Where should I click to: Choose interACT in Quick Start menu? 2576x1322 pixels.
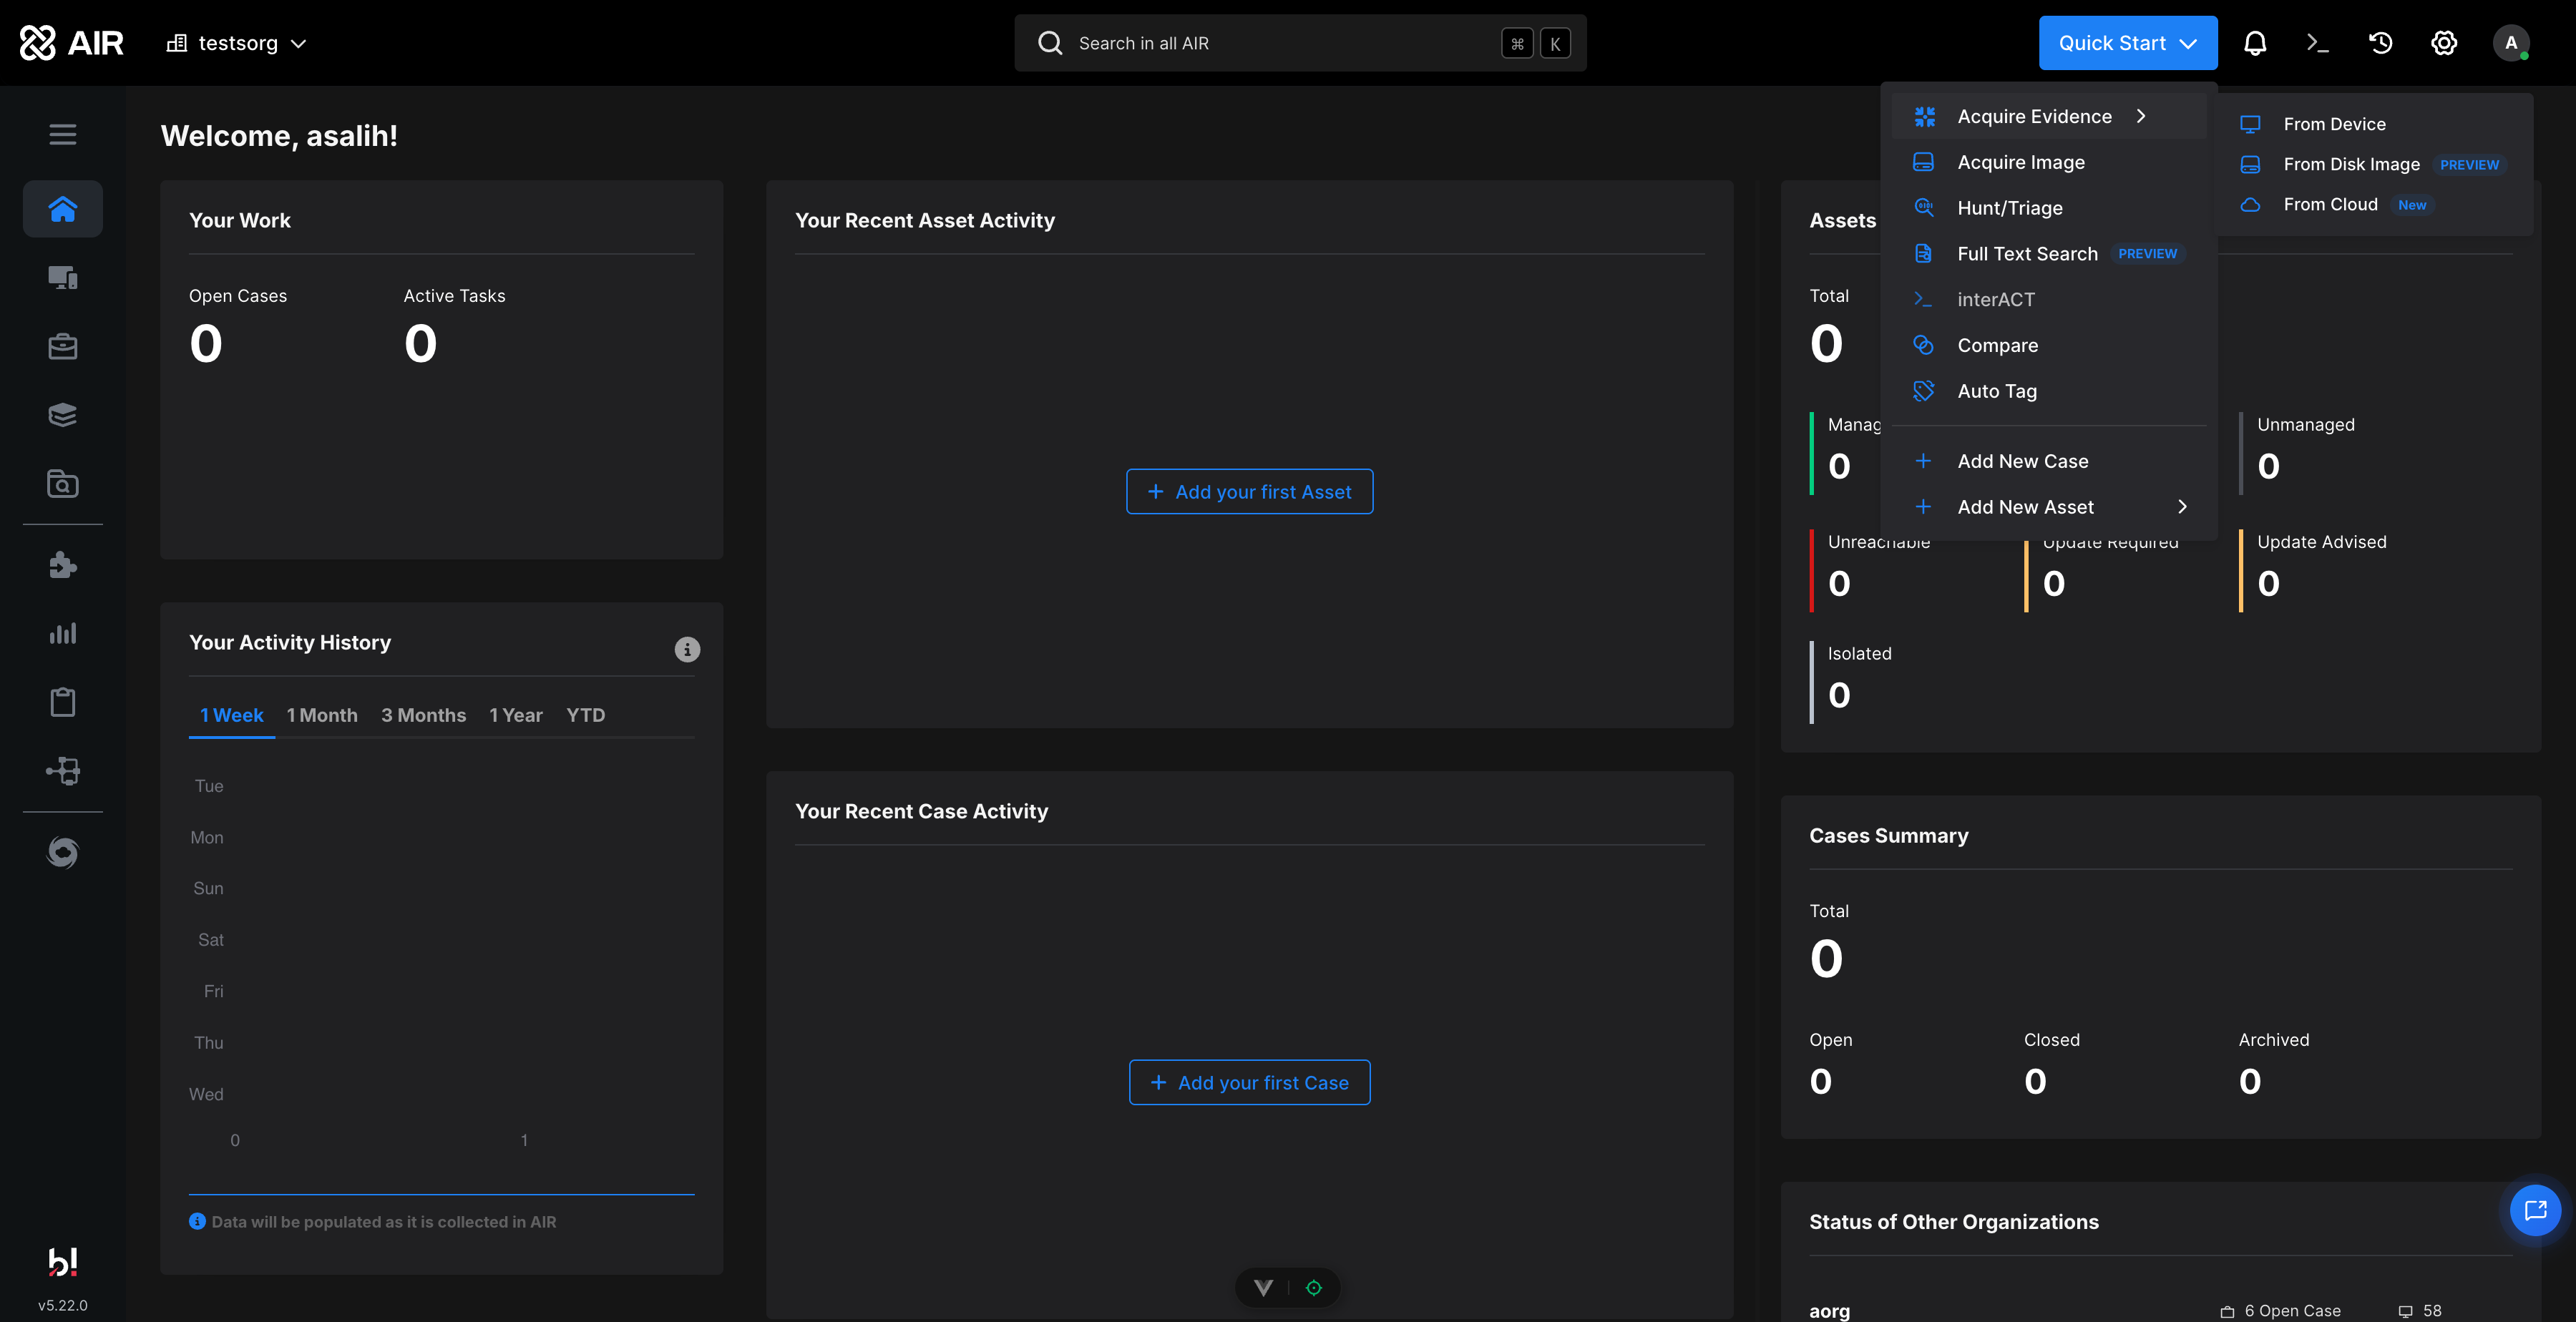(2049, 299)
